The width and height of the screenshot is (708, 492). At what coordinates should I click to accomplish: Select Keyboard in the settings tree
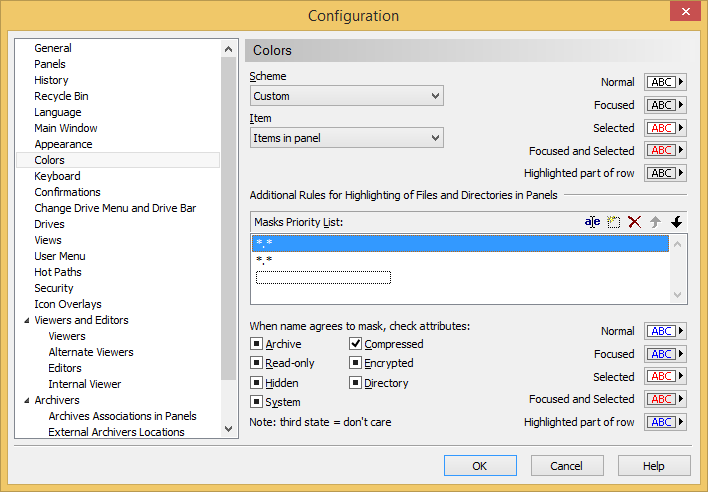tap(57, 176)
